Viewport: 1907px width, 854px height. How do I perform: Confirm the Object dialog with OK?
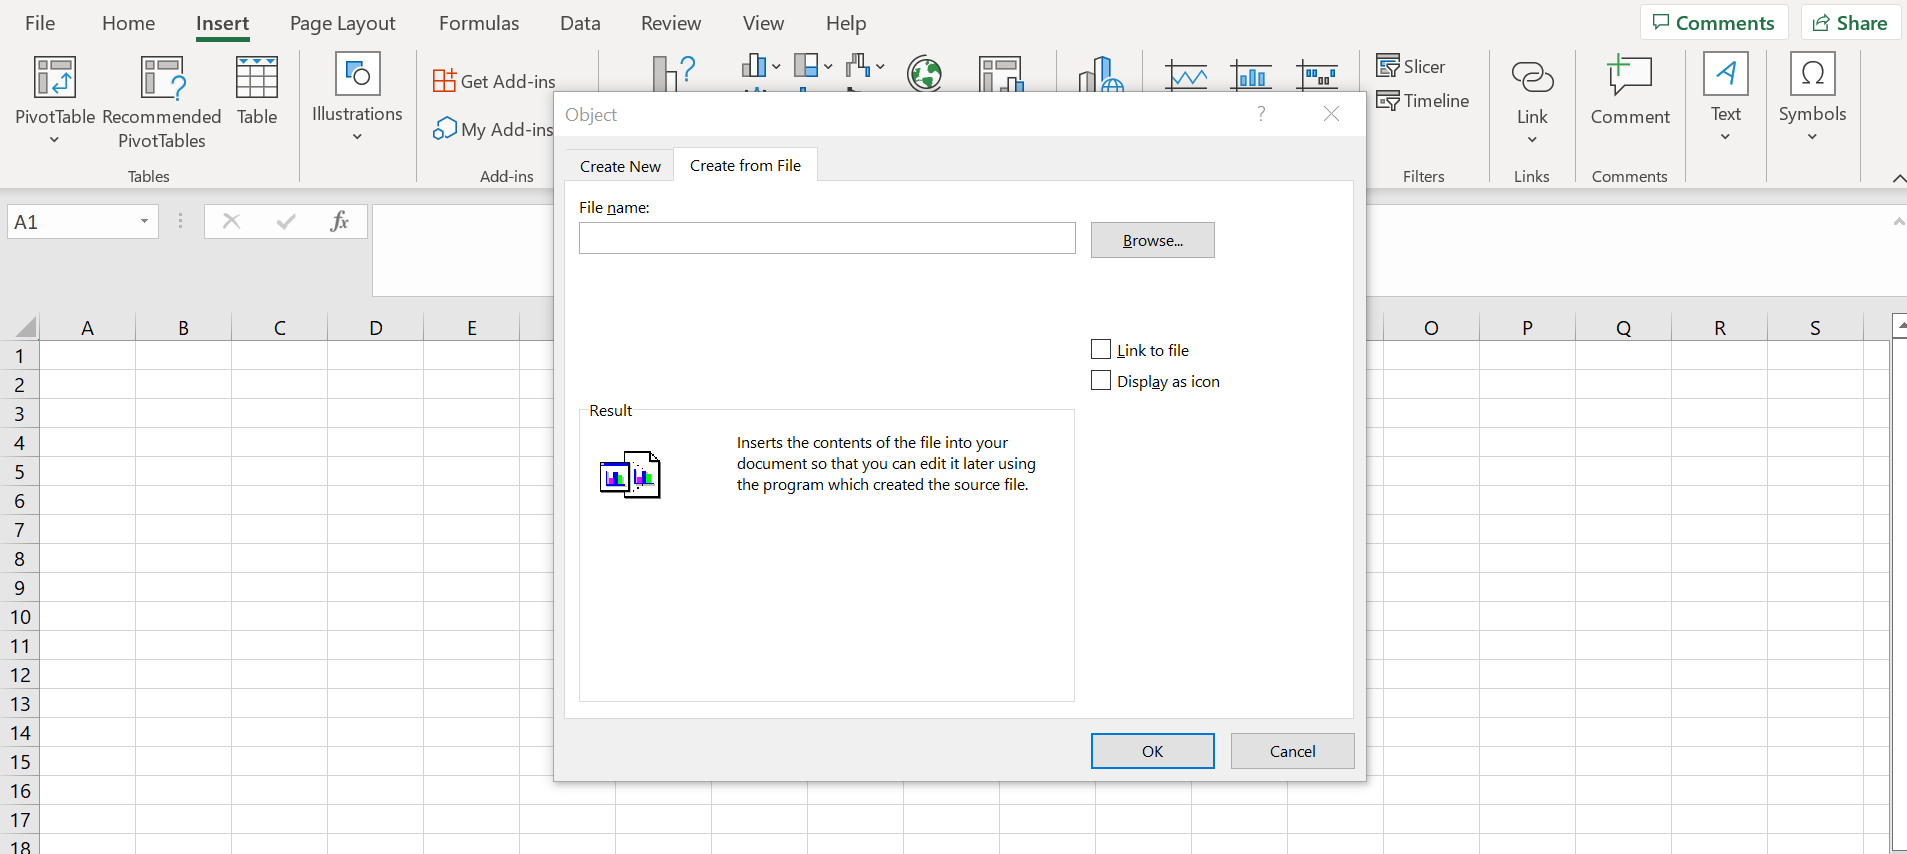[x=1153, y=751]
